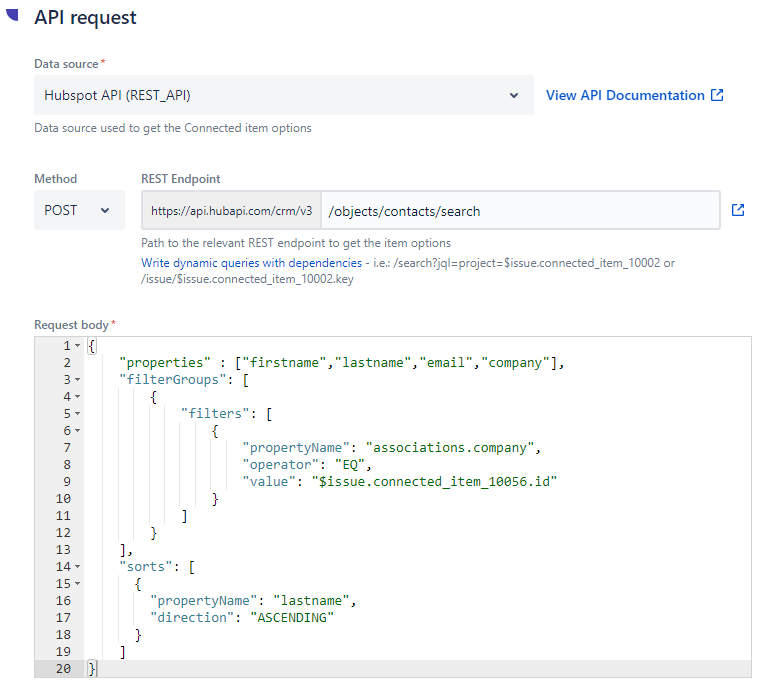Click into the /objects/contacts/search endpoint field
This screenshot has height=685, width=760.
[x=520, y=211]
